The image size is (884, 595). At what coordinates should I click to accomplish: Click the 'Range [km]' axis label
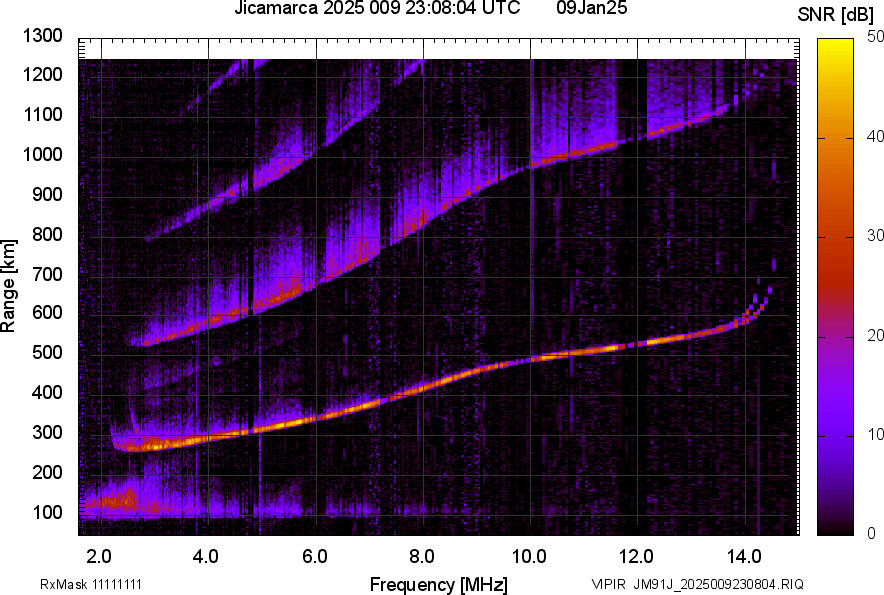[x=8, y=285]
